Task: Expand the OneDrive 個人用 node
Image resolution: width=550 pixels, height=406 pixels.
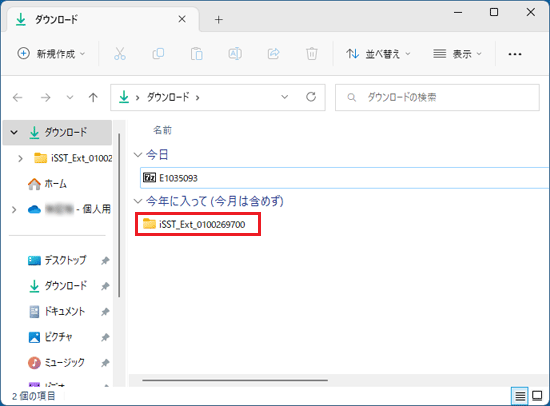Action: click(14, 210)
